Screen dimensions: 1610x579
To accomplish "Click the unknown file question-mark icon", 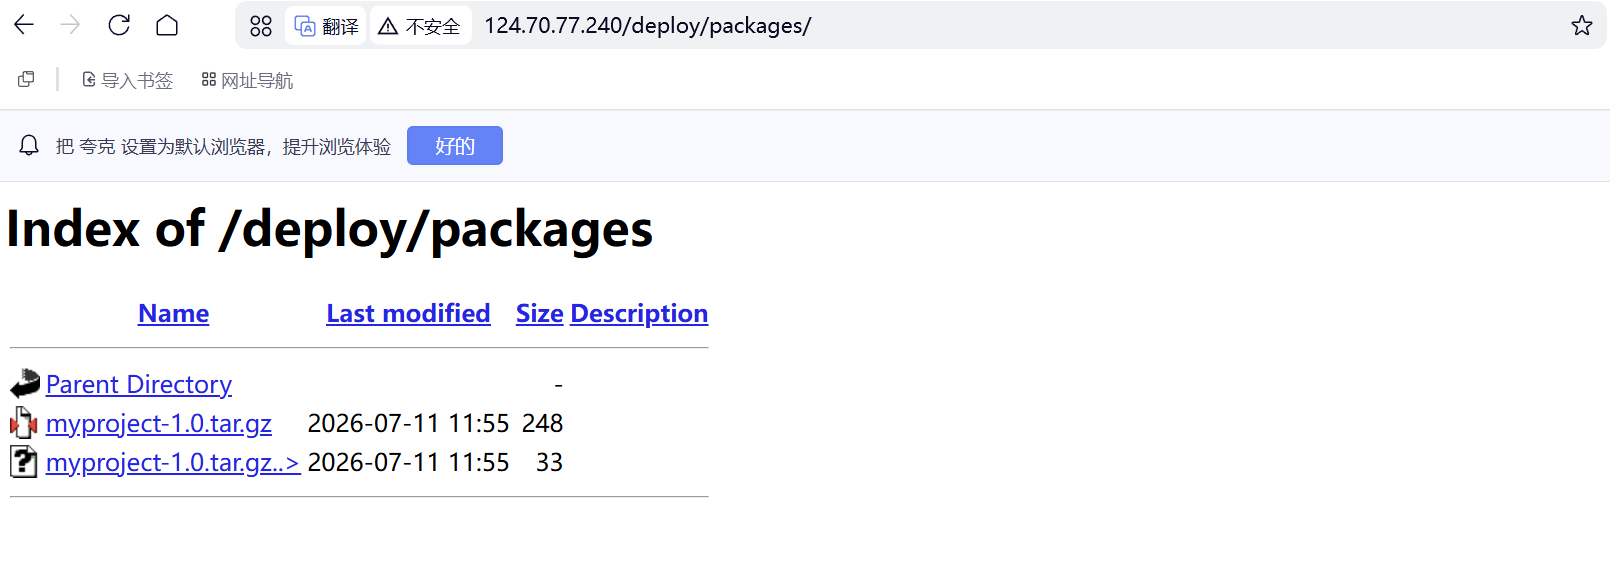I will coord(24,462).
